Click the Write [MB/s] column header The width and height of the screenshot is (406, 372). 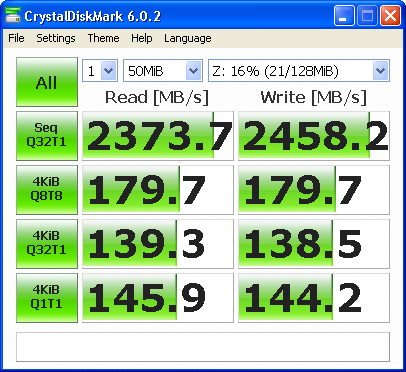314,98
